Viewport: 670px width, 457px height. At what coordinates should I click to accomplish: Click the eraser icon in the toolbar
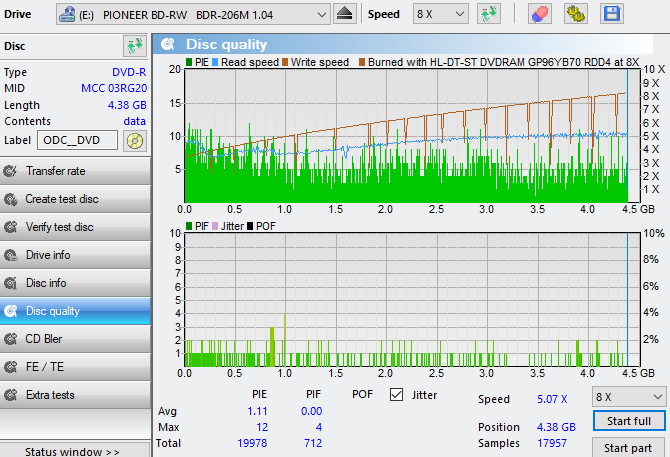[538, 14]
